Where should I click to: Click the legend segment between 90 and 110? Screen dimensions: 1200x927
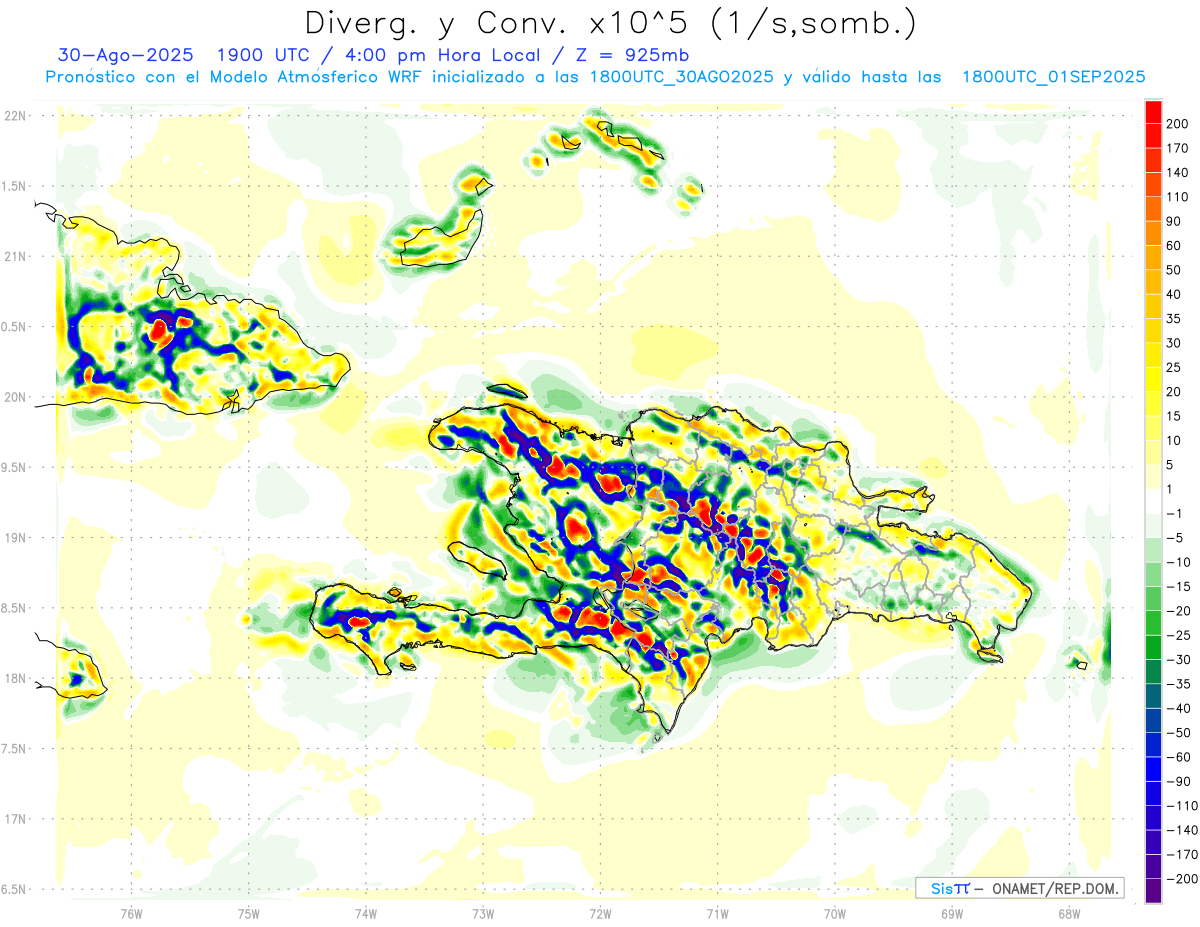point(1153,209)
